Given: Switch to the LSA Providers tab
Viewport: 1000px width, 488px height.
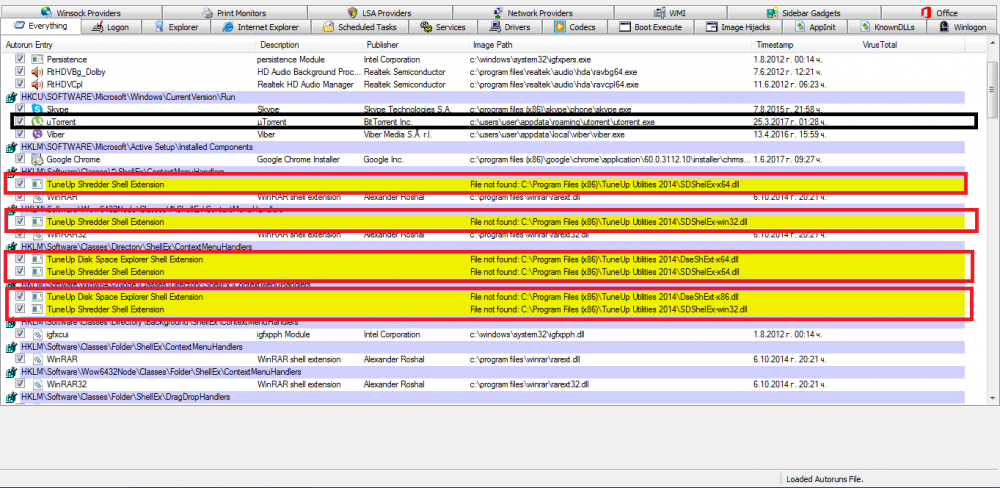Looking at the screenshot, I should coord(379,13).
